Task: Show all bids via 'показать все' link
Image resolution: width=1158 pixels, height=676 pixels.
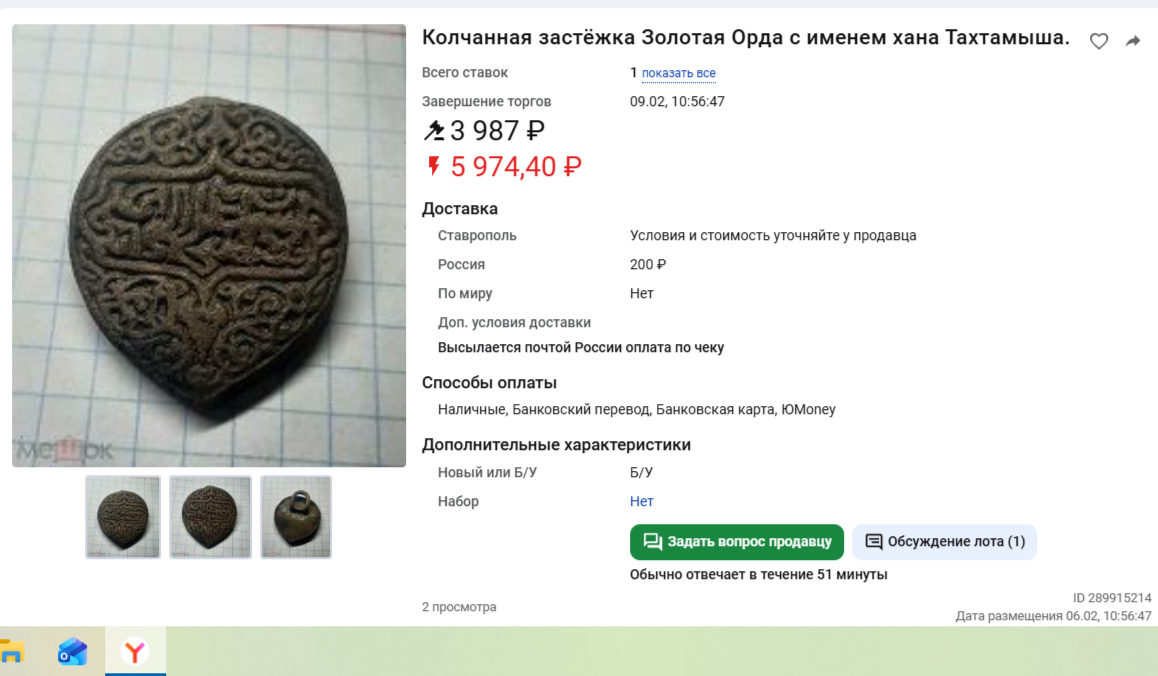Action: coord(678,72)
